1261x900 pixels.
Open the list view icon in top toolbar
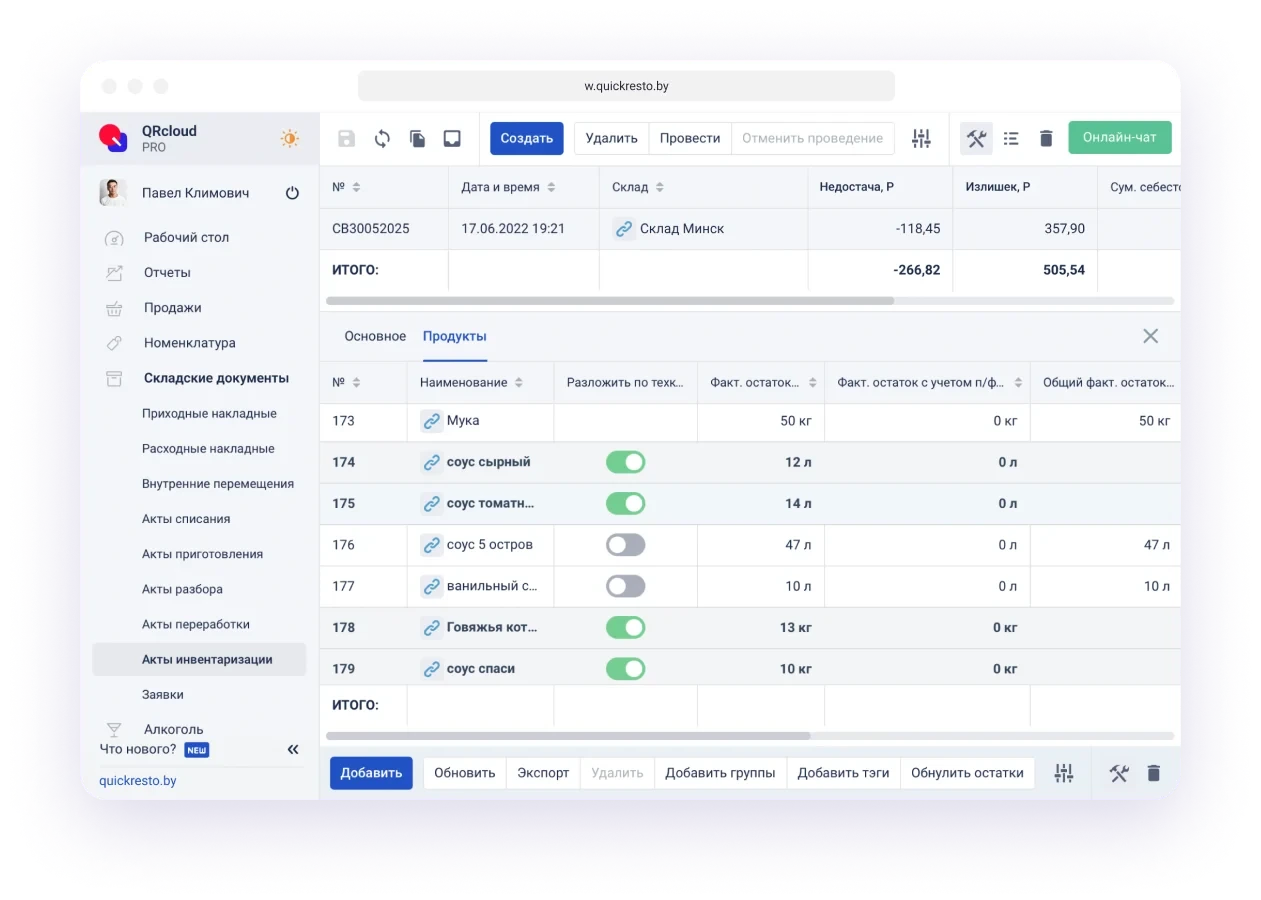pos(1011,139)
